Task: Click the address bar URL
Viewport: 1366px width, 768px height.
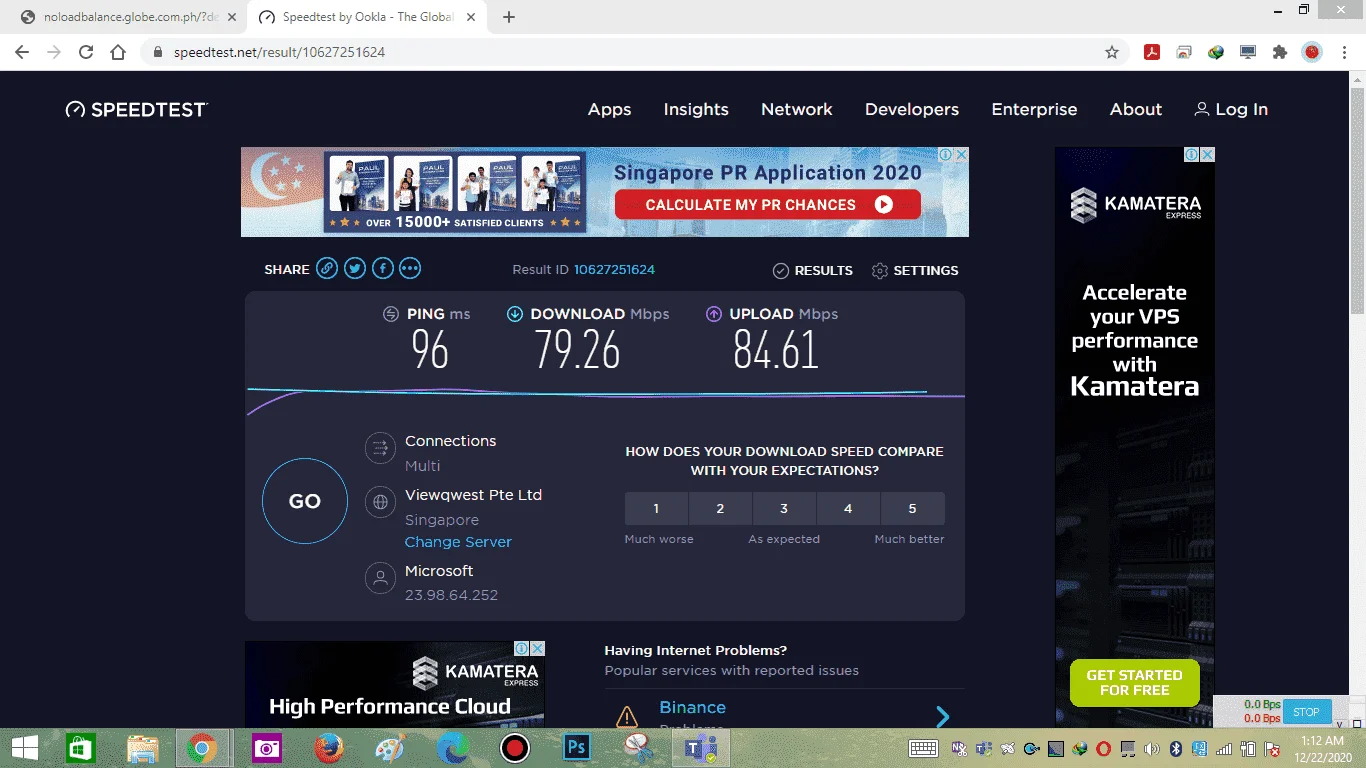Action: coord(279,52)
